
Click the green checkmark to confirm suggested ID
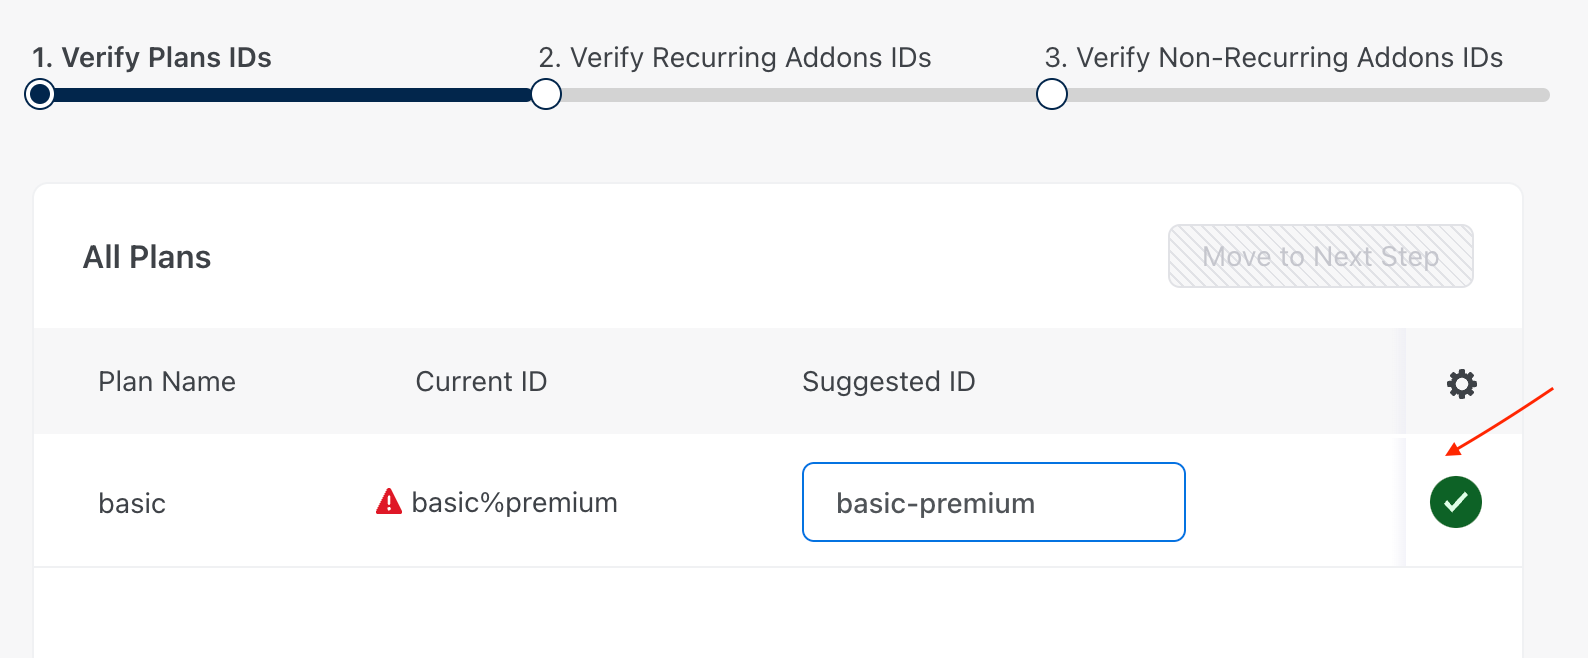[x=1455, y=502]
